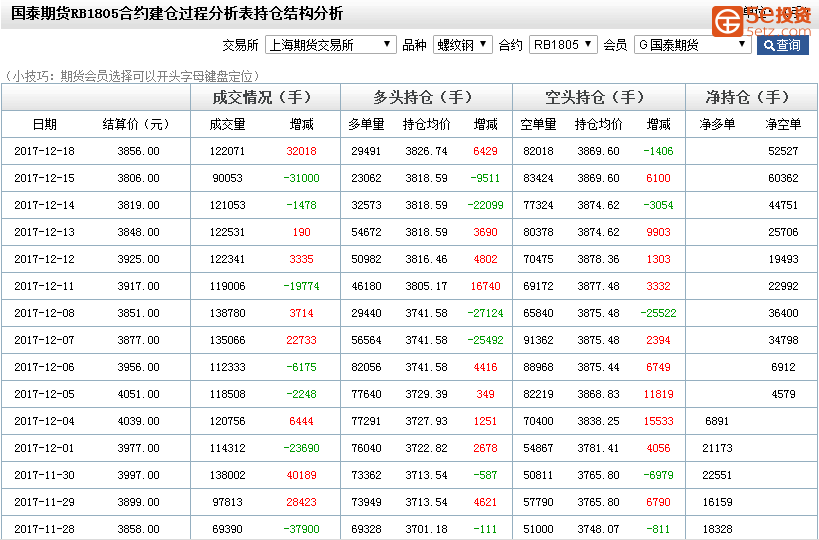Click net long value 22551
This screenshot has height=540, width=819.
(x=717, y=475)
